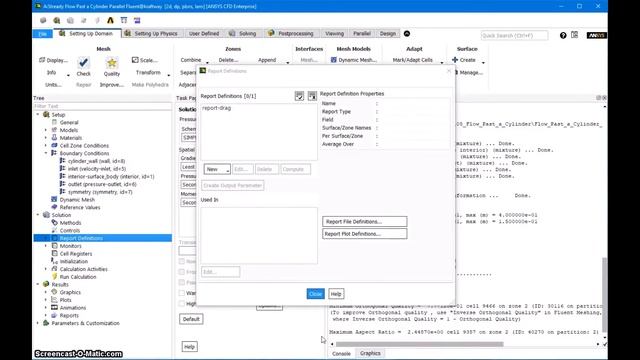Open Dynamic Mesh in Mesh Models
Screen dimensions: 640x360
pyautogui.click(x=353, y=60)
